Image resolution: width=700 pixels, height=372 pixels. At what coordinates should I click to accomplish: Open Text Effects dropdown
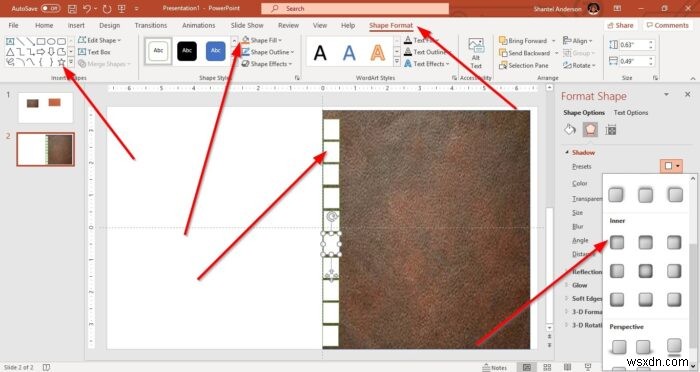(x=426, y=64)
